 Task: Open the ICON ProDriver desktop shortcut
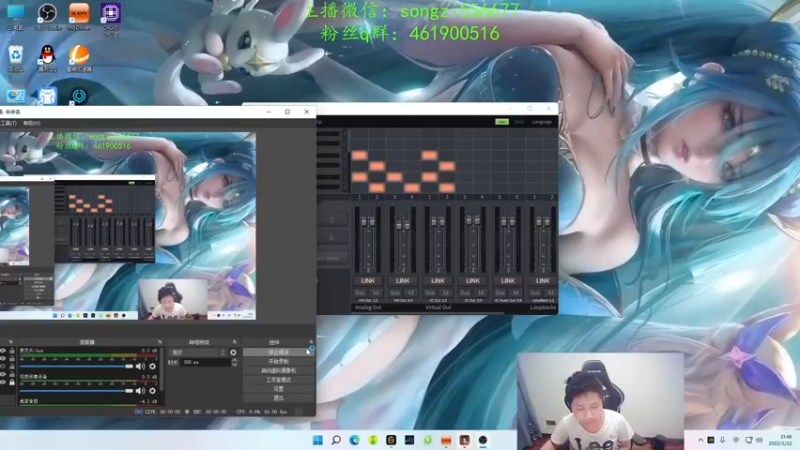pos(79,17)
